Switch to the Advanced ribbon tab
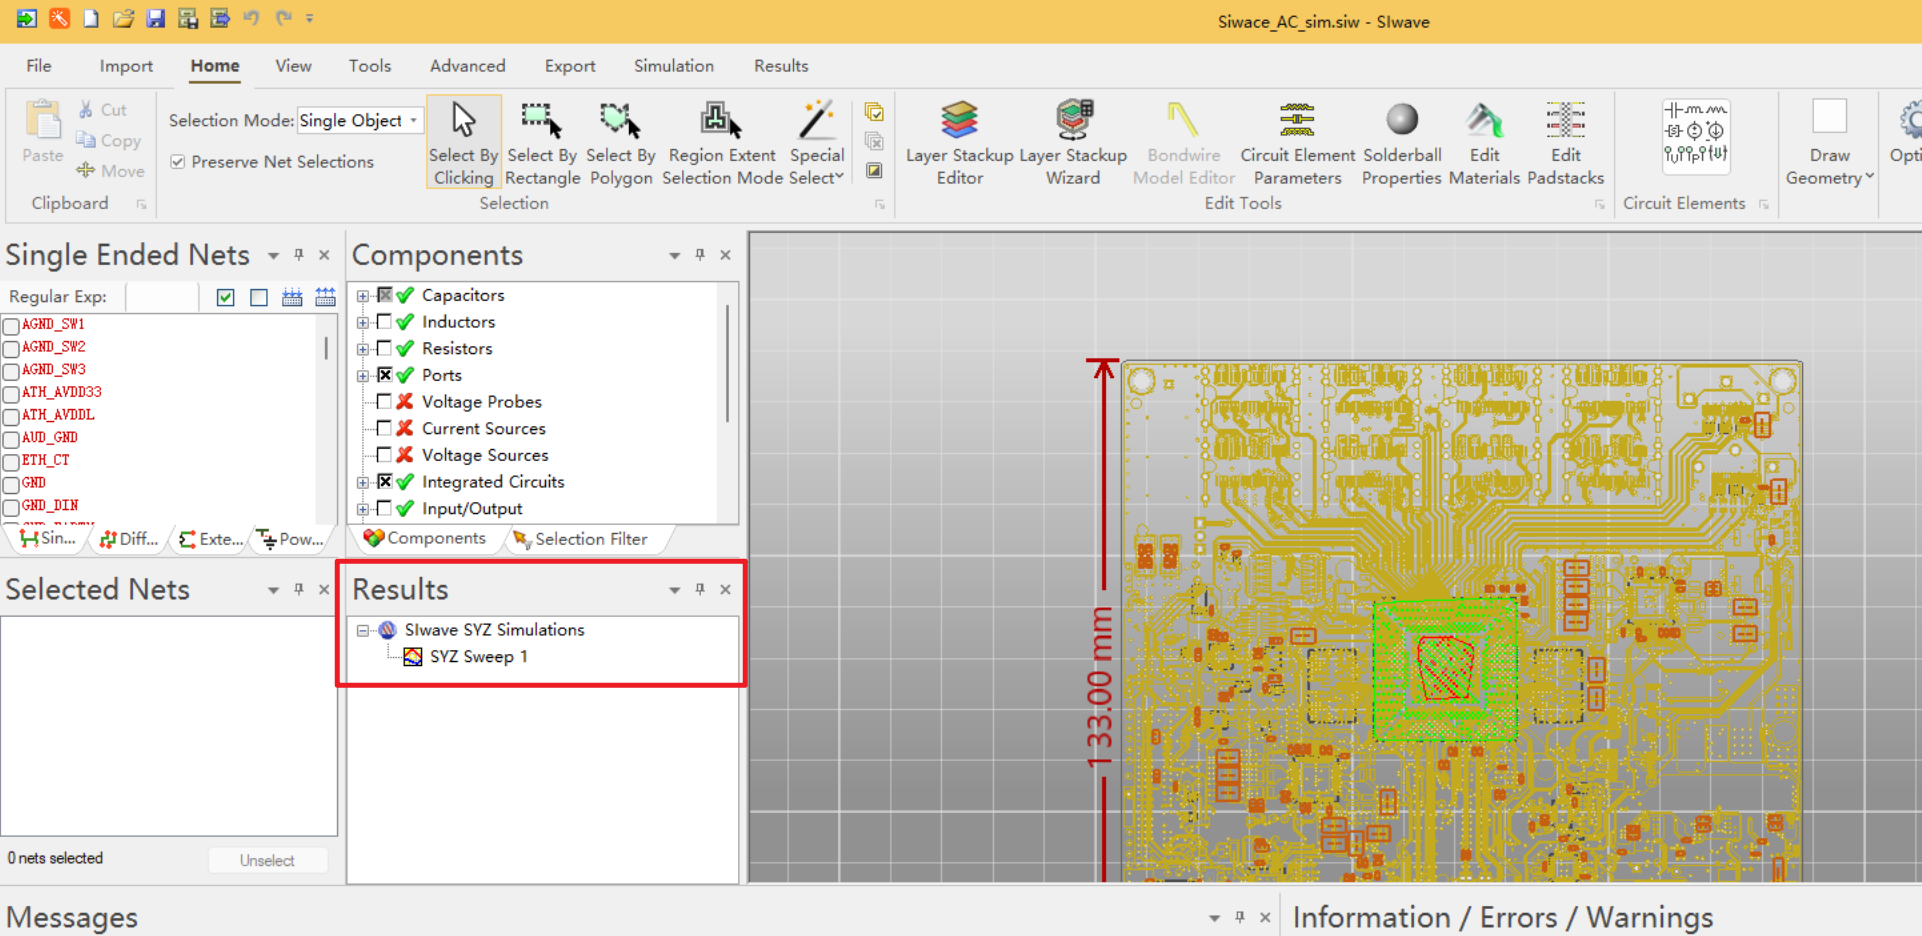Viewport: 1922px width, 936px height. point(467,66)
